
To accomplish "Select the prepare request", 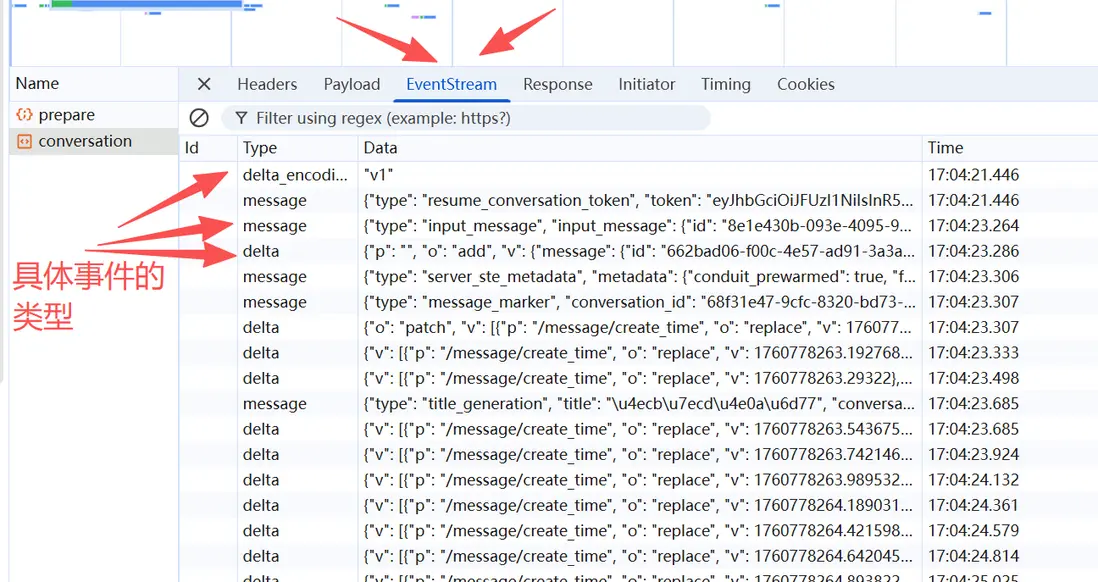I will pyautogui.click(x=66, y=115).
